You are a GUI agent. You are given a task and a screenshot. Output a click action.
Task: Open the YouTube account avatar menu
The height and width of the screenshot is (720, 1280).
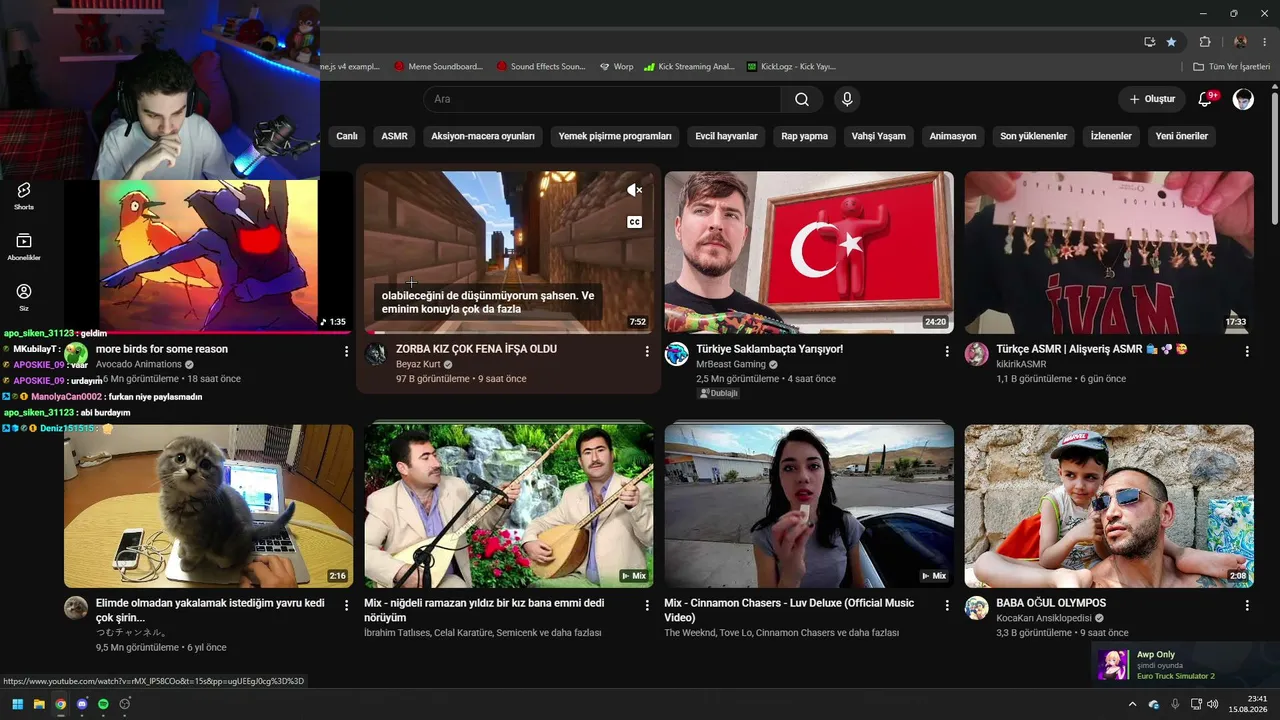(x=1243, y=99)
